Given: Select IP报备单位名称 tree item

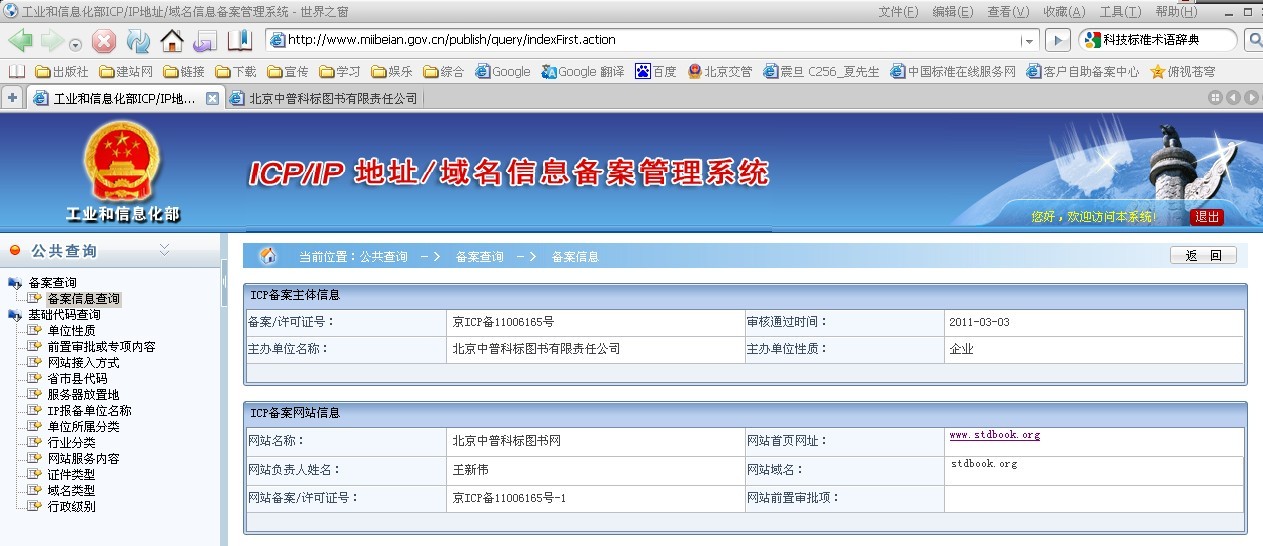Looking at the screenshot, I should (x=90, y=411).
